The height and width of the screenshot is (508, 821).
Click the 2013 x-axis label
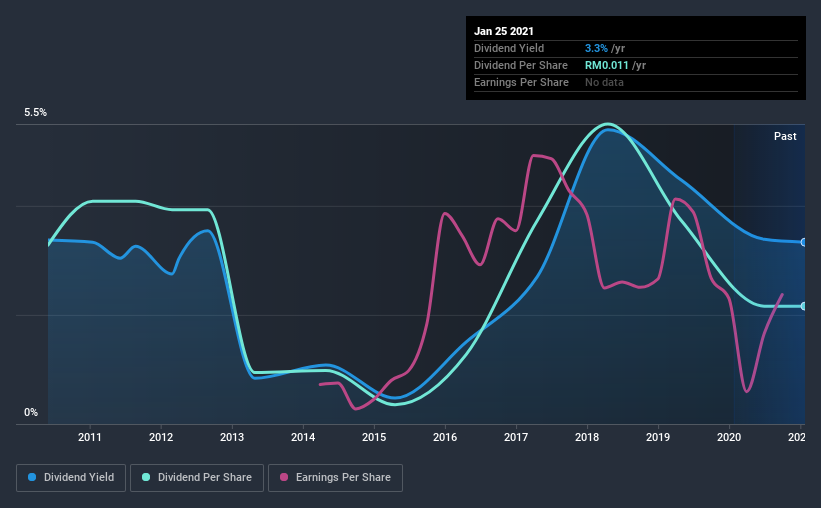pyautogui.click(x=232, y=437)
